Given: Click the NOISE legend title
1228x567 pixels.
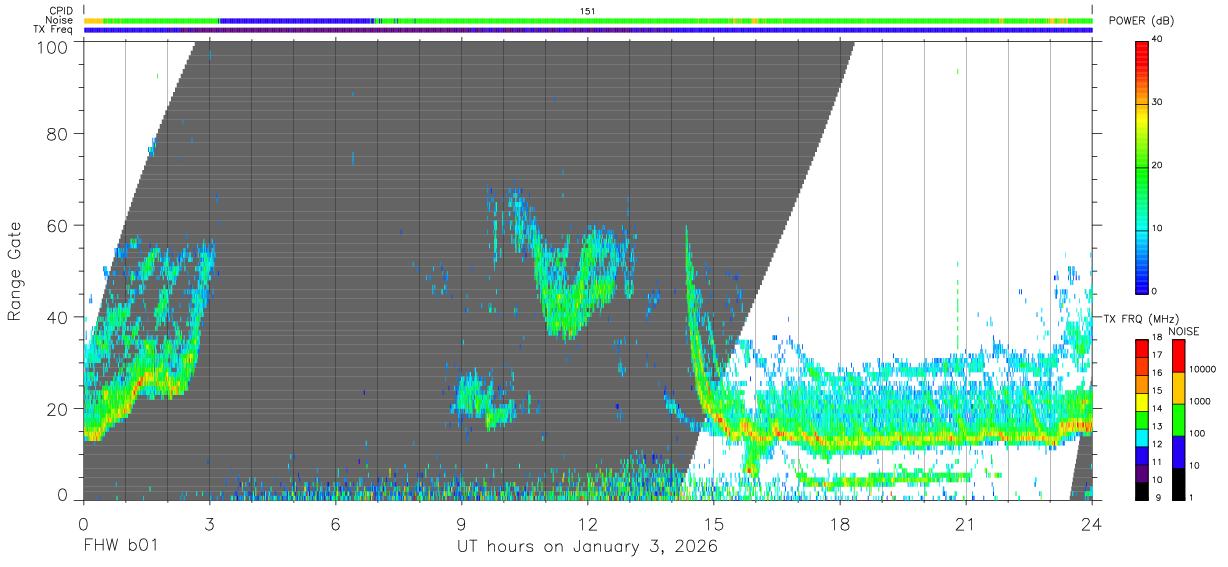Looking at the screenshot, I should coord(1184,331).
